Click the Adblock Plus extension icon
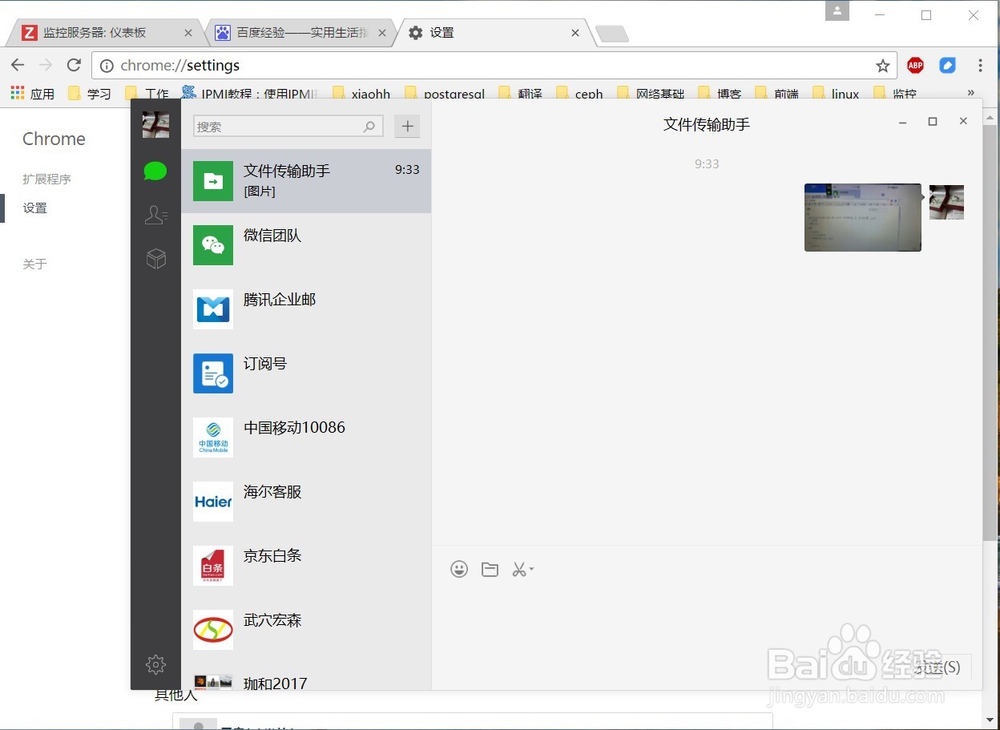1000x730 pixels. coord(915,64)
